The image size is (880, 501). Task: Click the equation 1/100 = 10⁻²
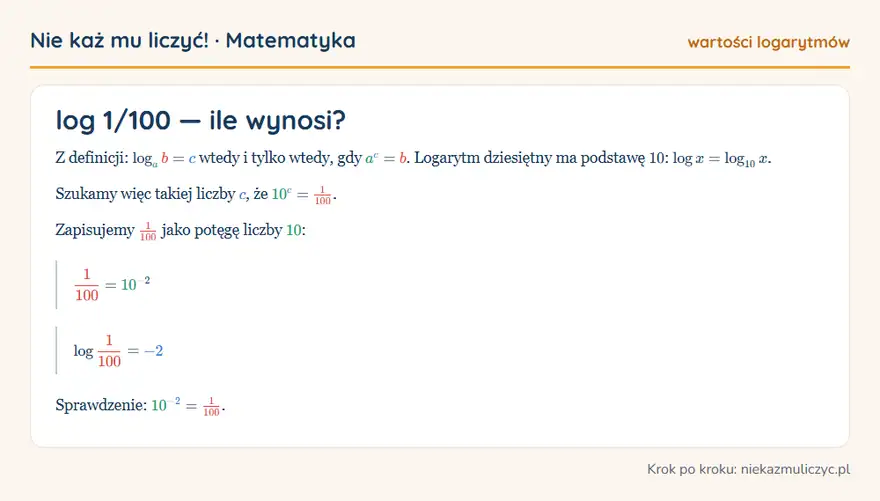pyautogui.click(x=112, y=284)
